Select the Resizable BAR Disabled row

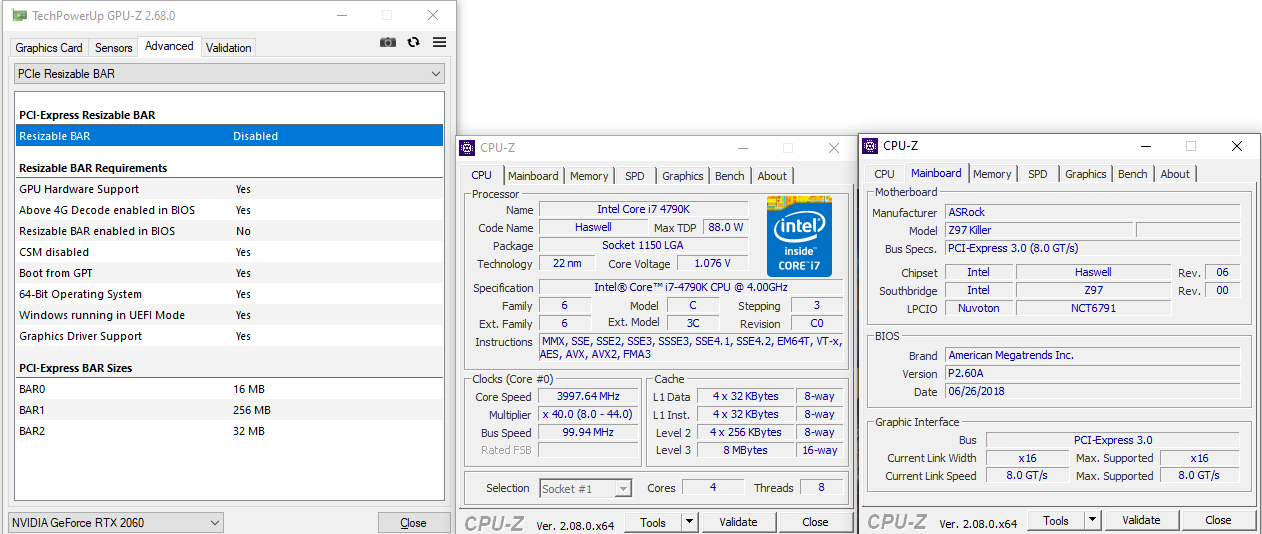pos(230,136)
